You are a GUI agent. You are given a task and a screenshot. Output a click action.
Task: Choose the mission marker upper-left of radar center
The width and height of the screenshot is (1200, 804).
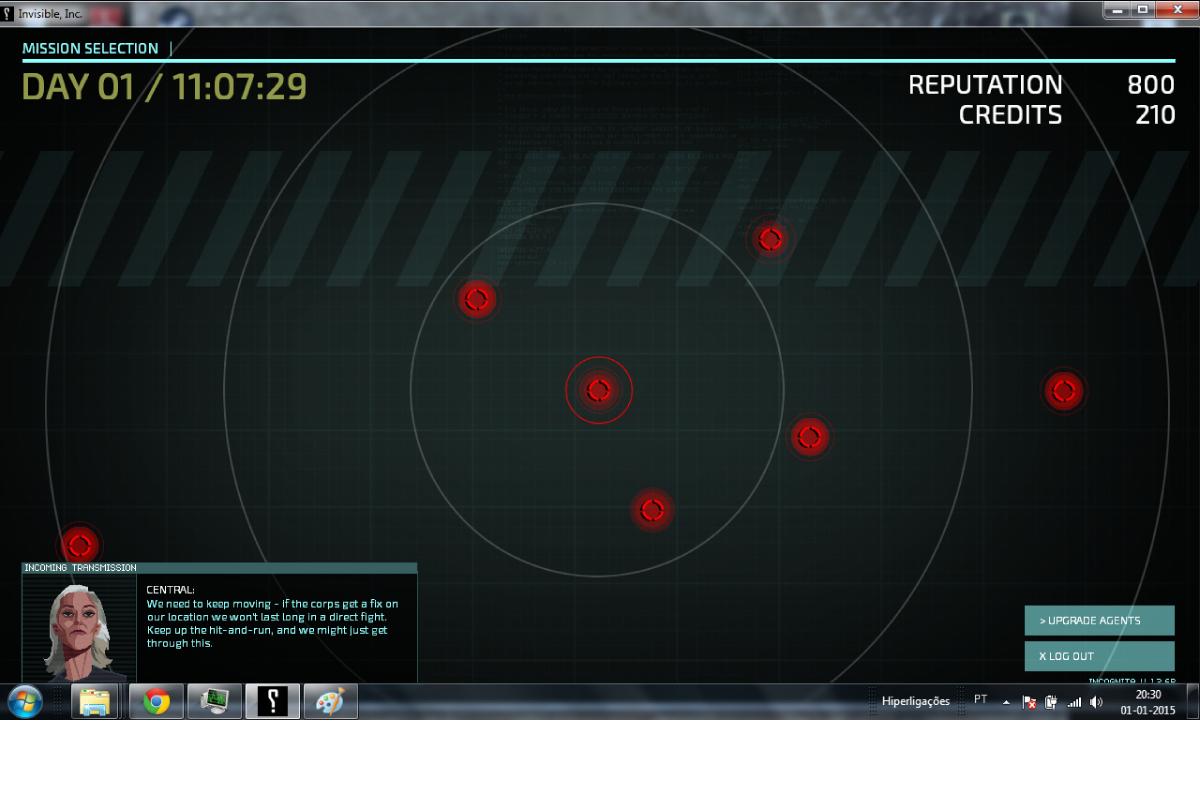[x=477, y=298]
